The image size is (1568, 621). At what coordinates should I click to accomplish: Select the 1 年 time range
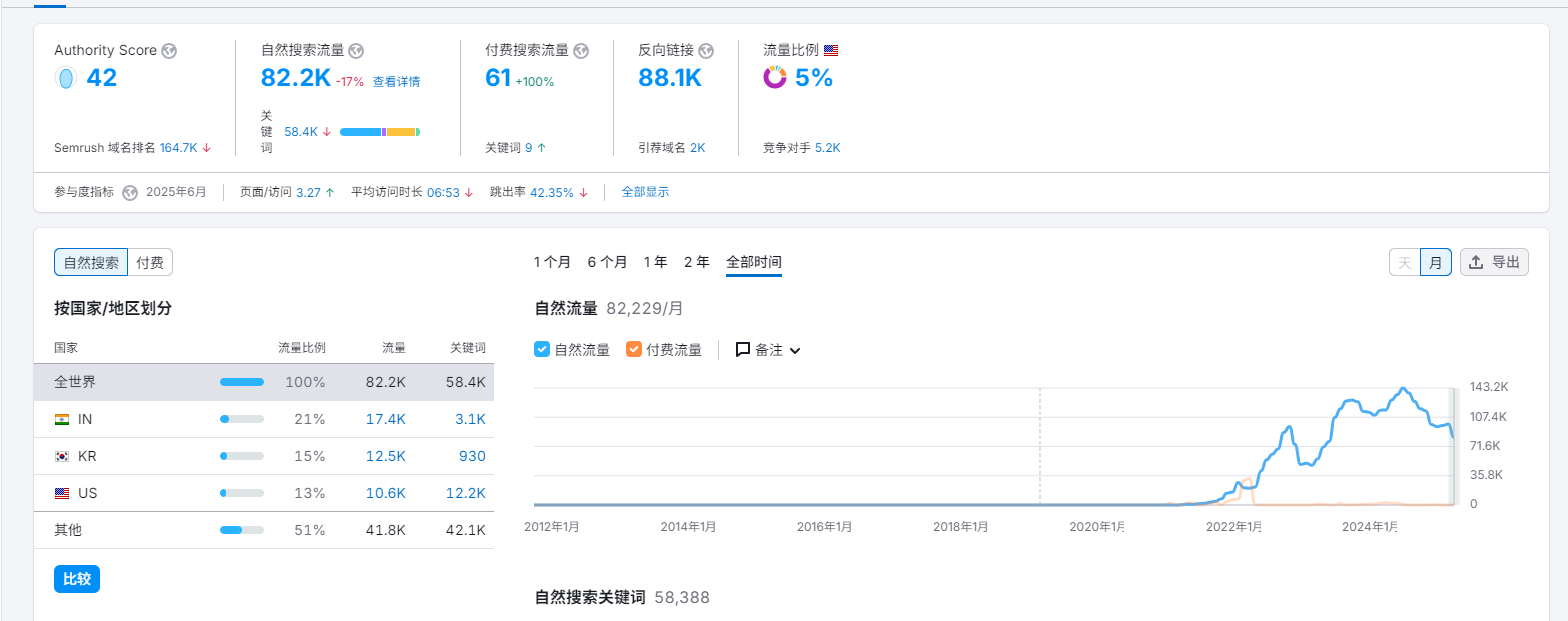(655, 262)
